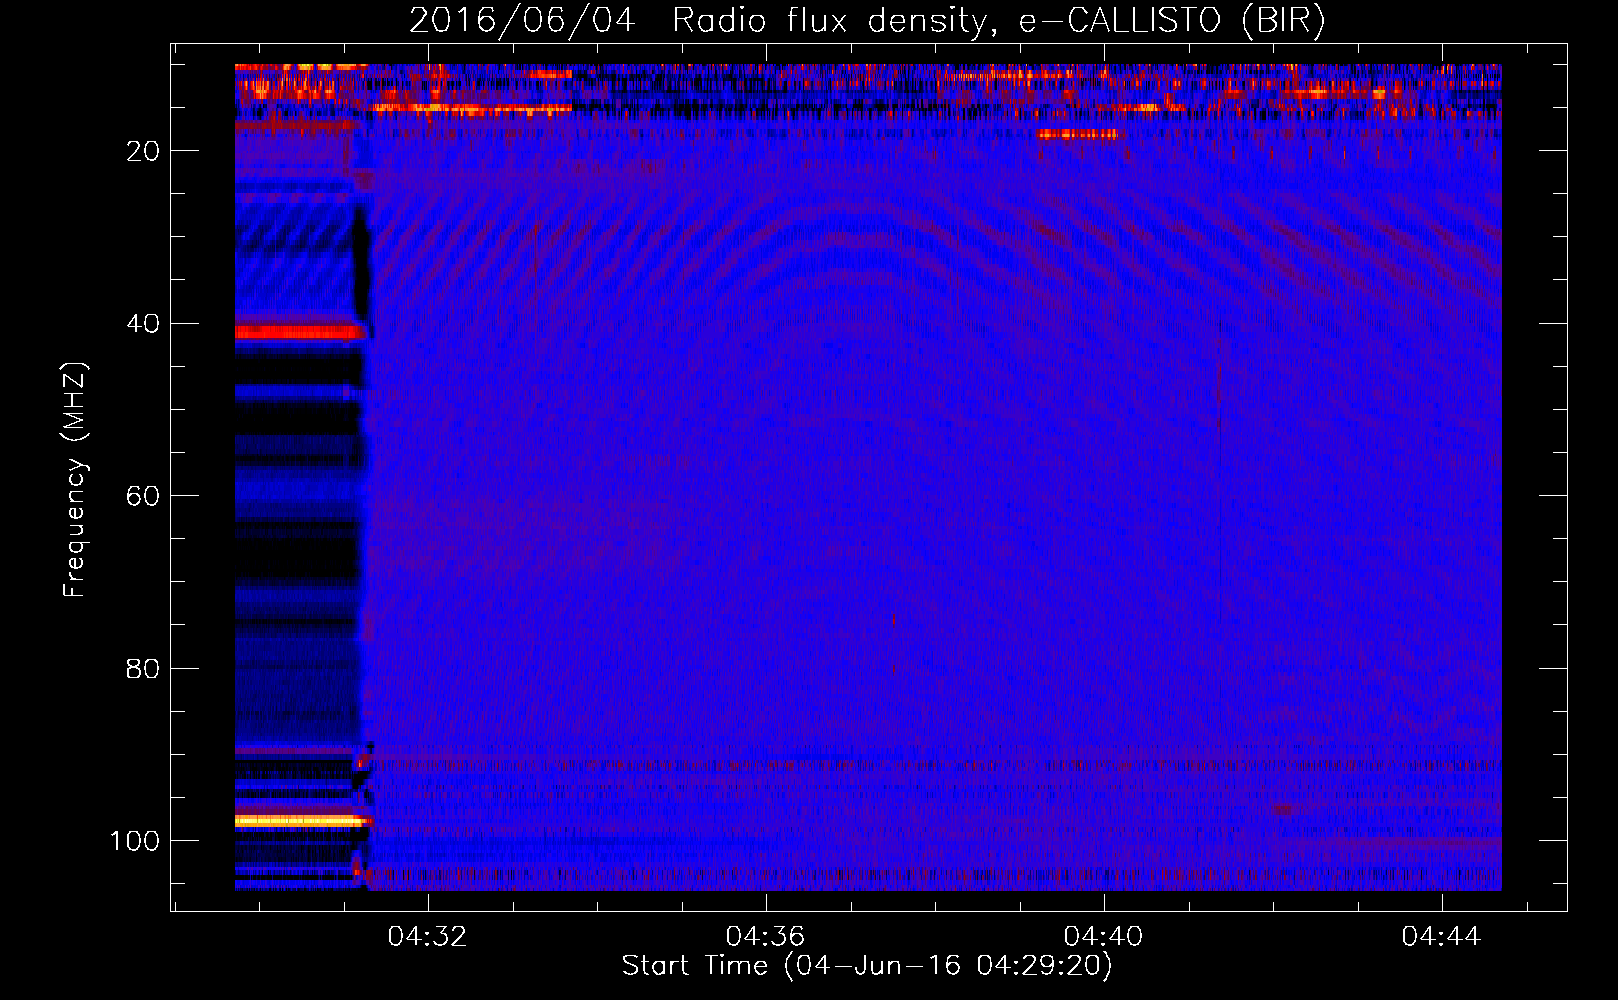Viewport: 1618px width, 1000px height.
Task: Click the 04:32 time tick label
Action: [x=428, y=937]
